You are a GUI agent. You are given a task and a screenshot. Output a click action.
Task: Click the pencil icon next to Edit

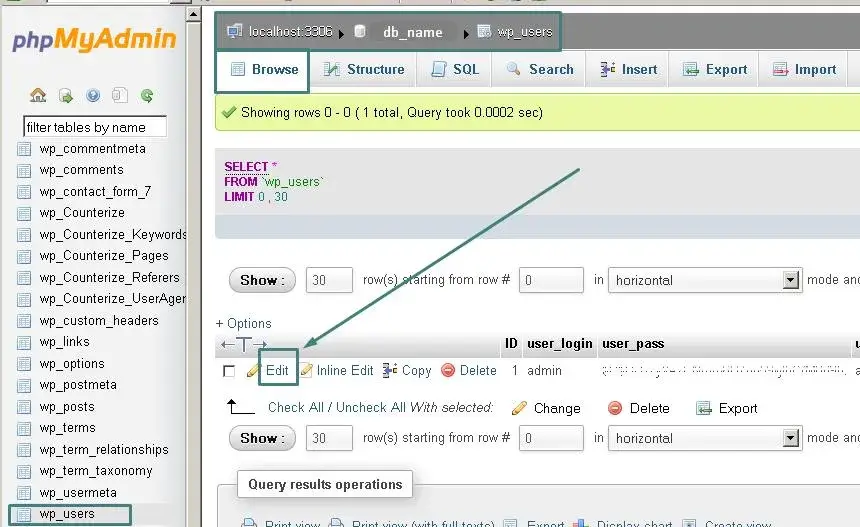pos(253,371)
